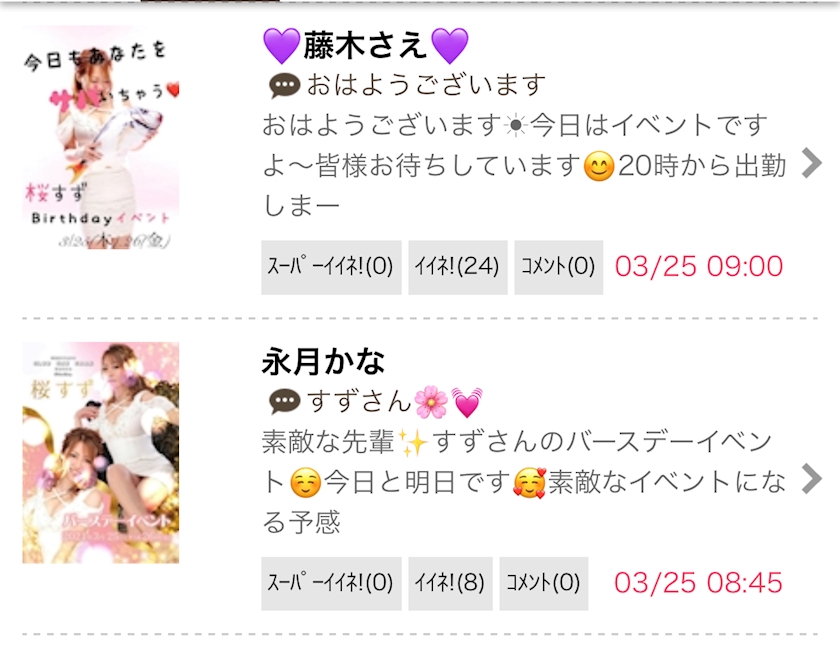This screenshot has height=645, width=840.
Task: Click the sparkles emoji after 素敵な先輩
Action: click(414, 443)
